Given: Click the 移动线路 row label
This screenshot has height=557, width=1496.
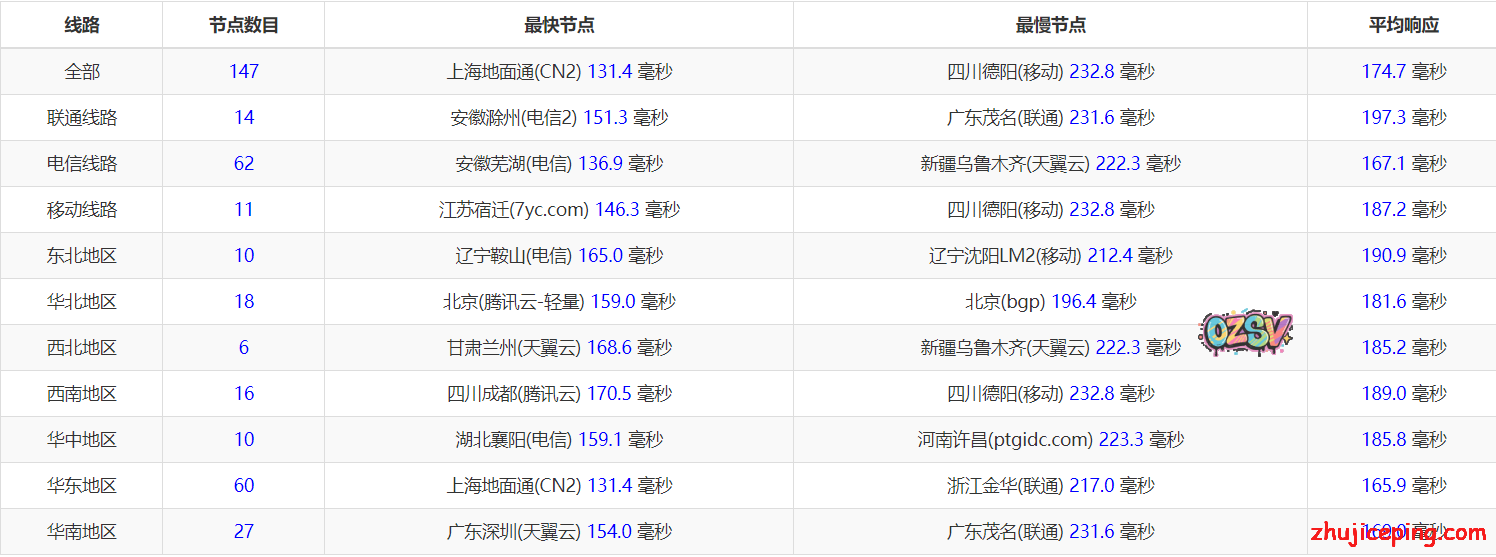Looking at the screenshot, I should click(x=82, y=209).
